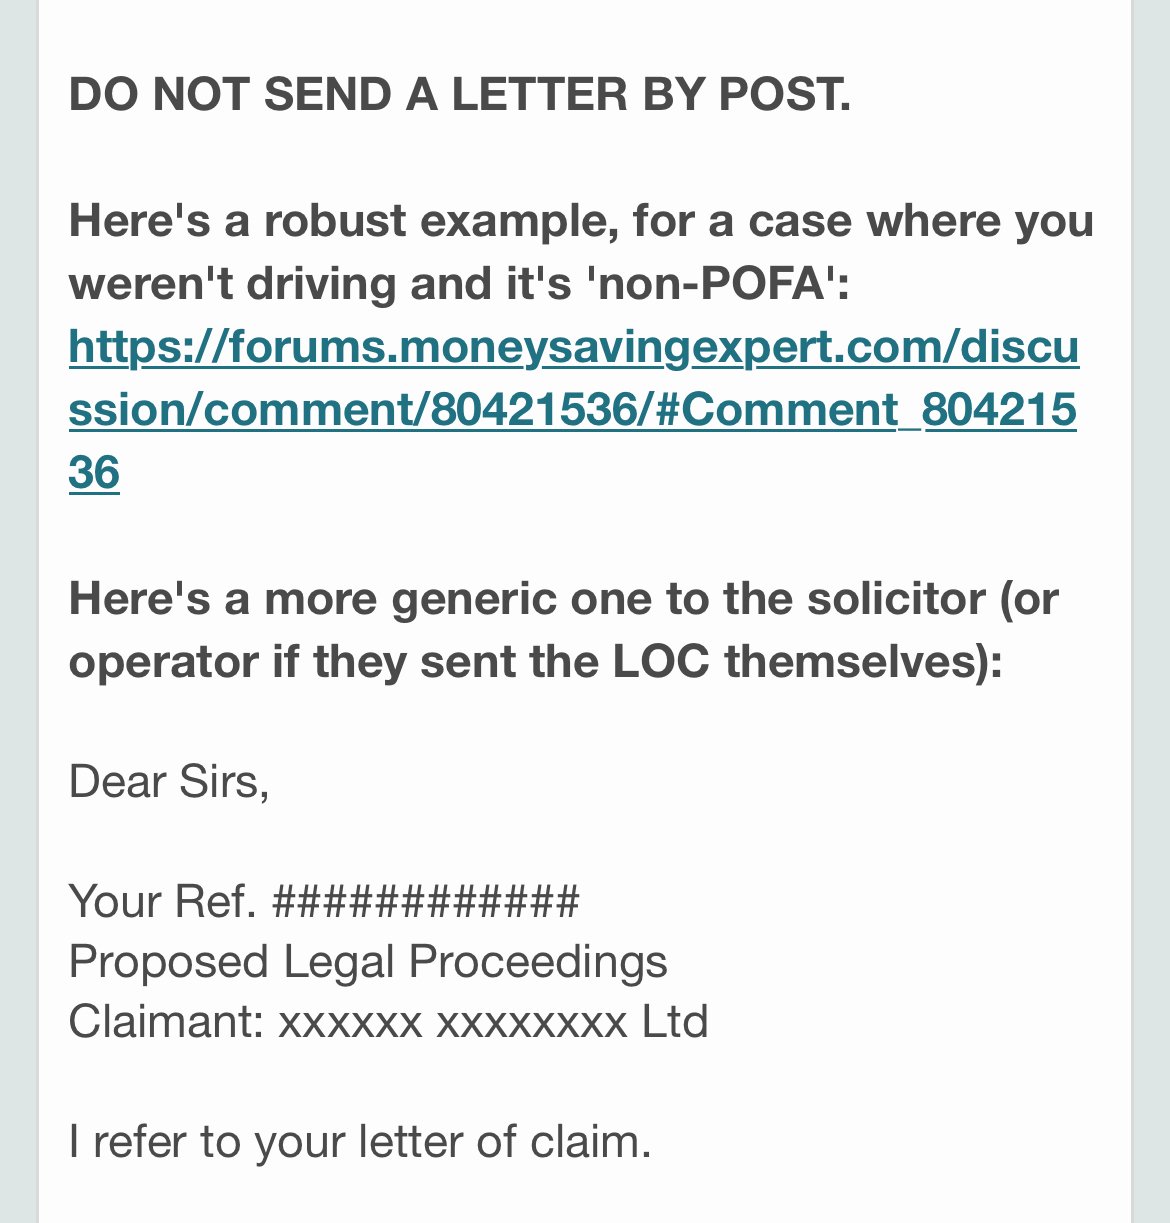
Task: Click the 'Your Ref.' label
Action: [164, 901]
